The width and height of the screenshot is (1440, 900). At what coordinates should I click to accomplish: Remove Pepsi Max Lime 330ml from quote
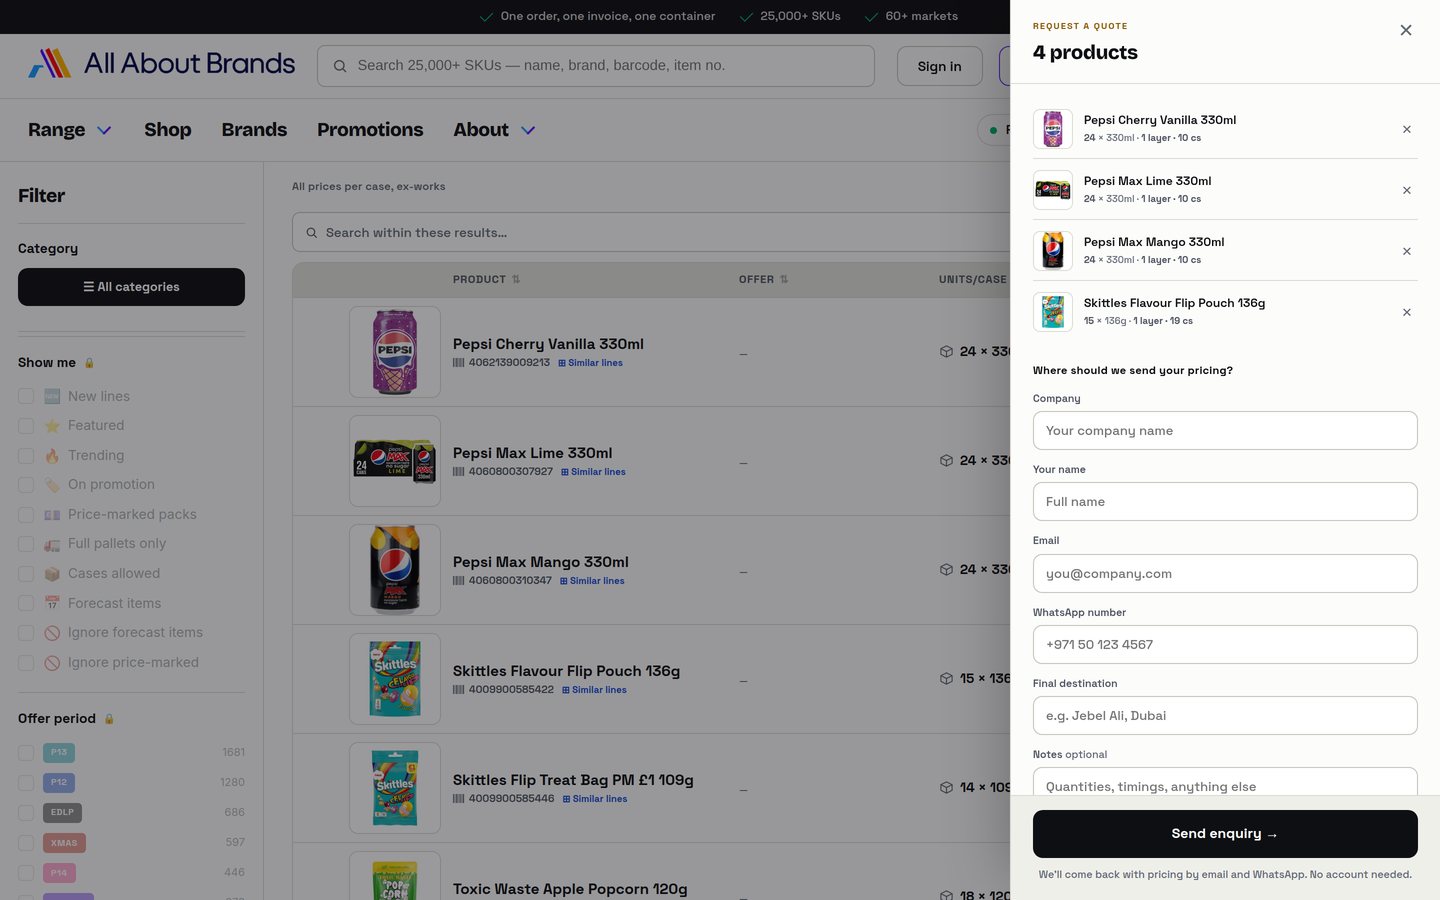1407,190
